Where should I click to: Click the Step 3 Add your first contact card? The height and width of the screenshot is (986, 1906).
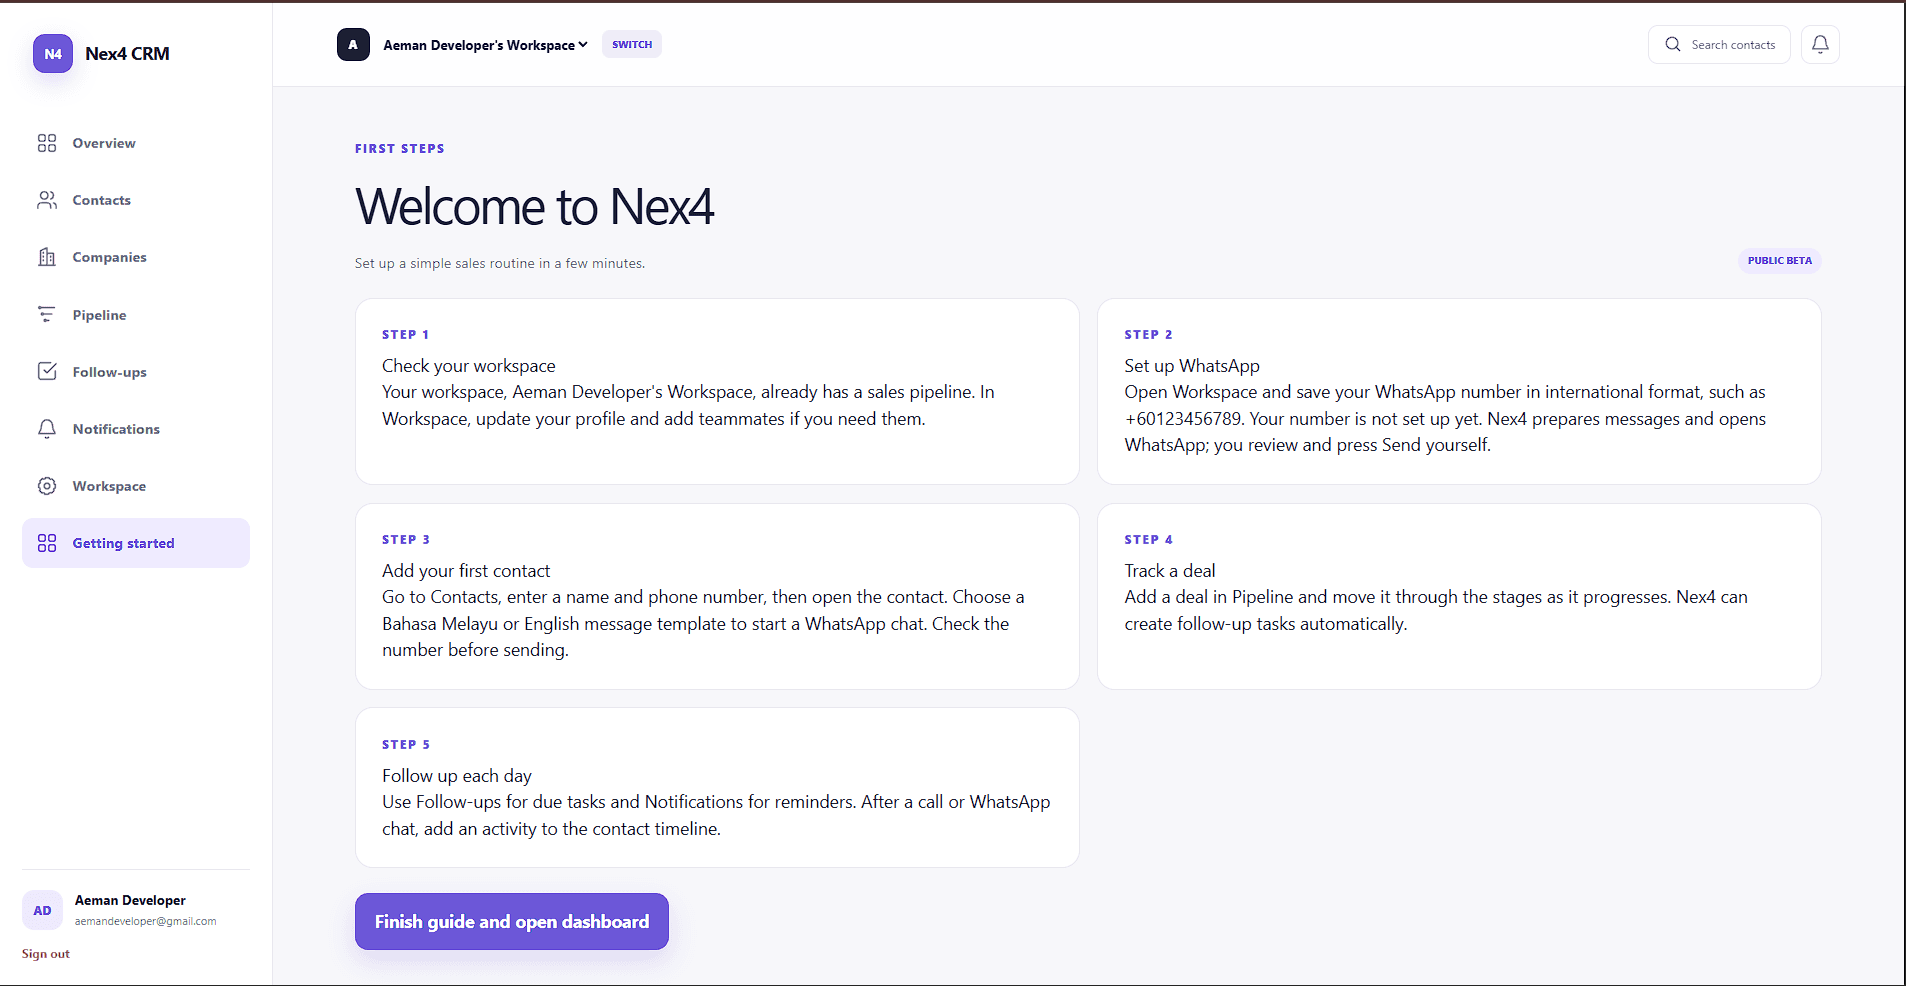pos(717,596)
